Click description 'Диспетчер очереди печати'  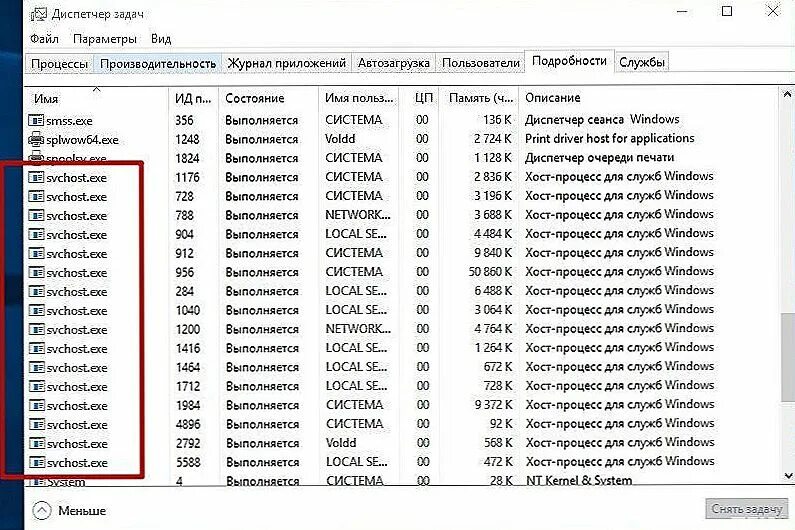[599, 158]
